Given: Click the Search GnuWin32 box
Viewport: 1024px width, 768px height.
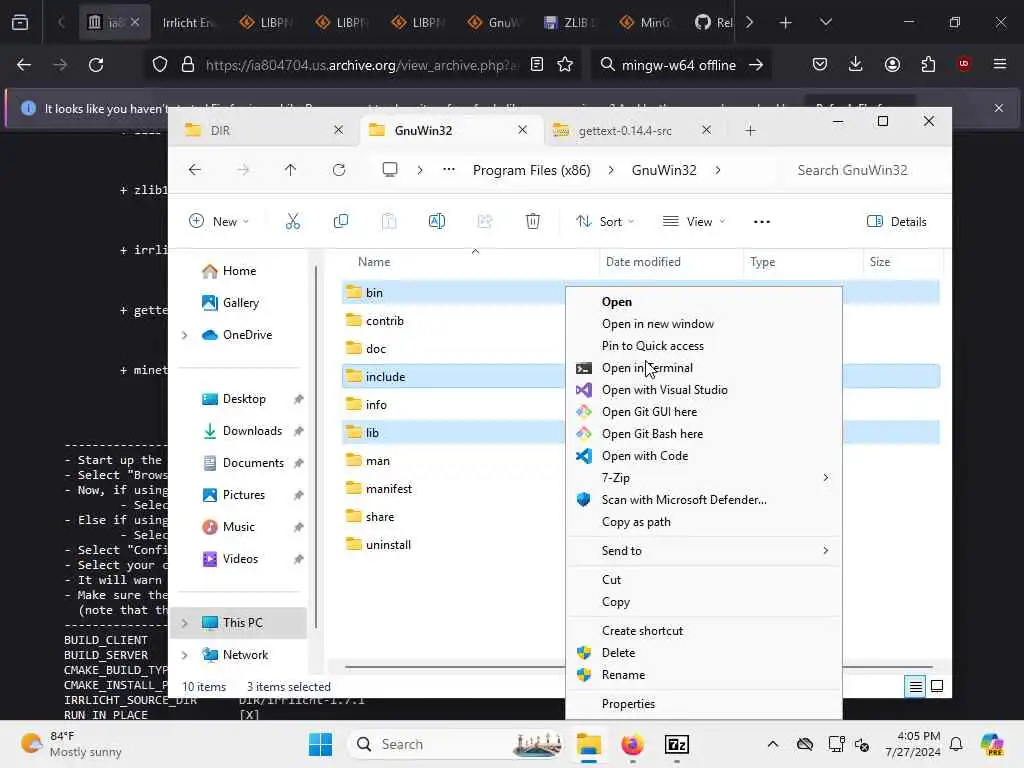Looking at the screenshot, I should 863,170.
